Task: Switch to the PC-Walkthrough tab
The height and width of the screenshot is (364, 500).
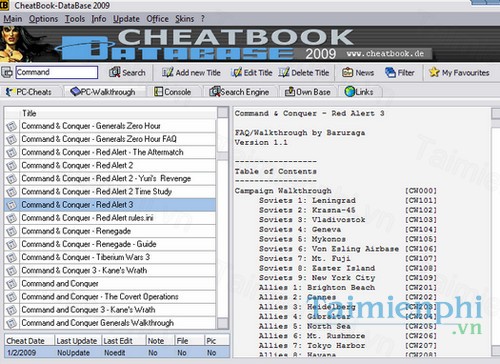Action: 104,92
